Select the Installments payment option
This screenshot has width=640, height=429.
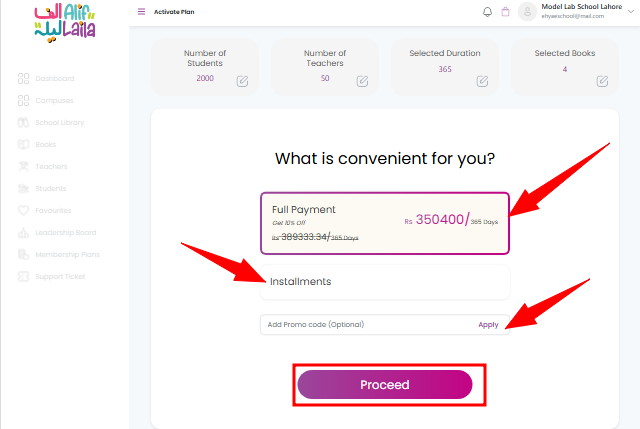[x=385, y=282]
